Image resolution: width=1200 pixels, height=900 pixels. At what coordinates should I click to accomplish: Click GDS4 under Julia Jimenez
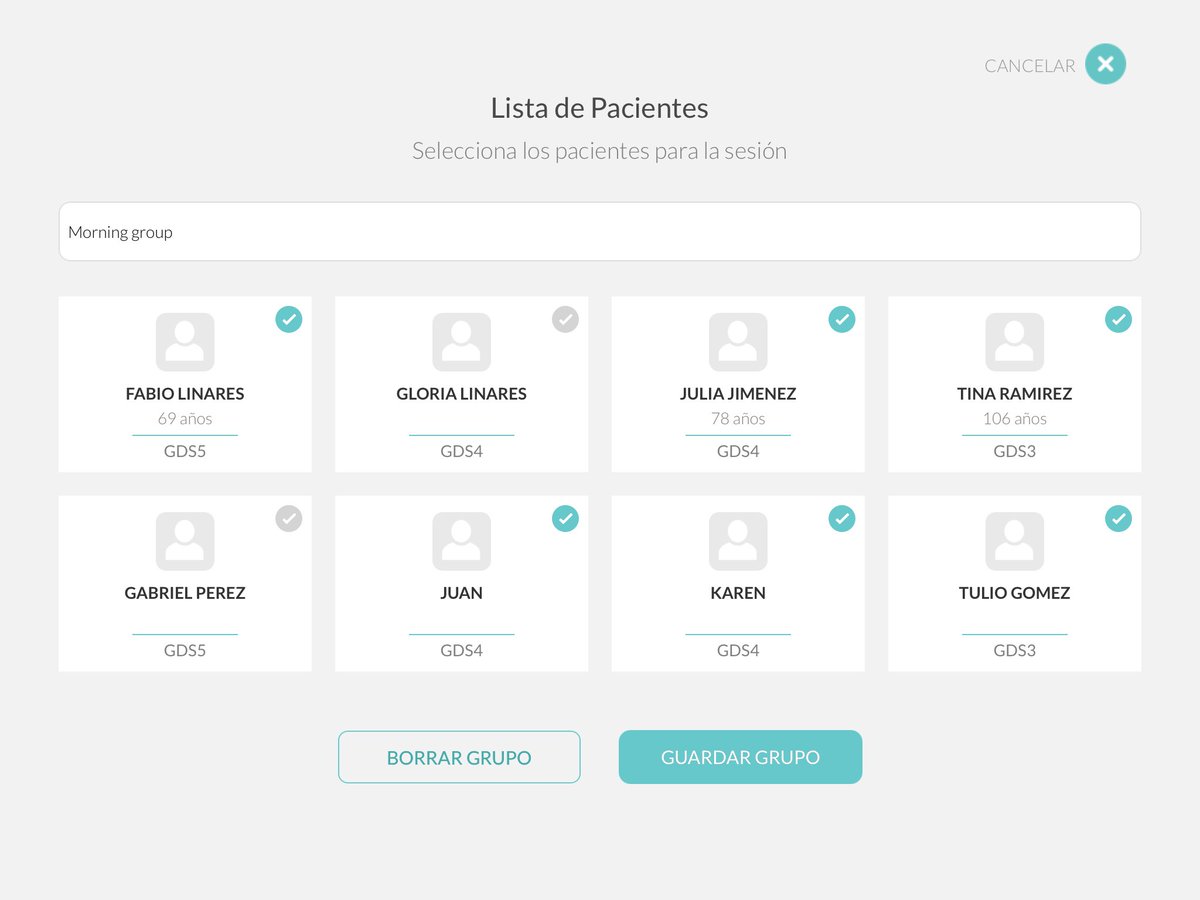738,451
